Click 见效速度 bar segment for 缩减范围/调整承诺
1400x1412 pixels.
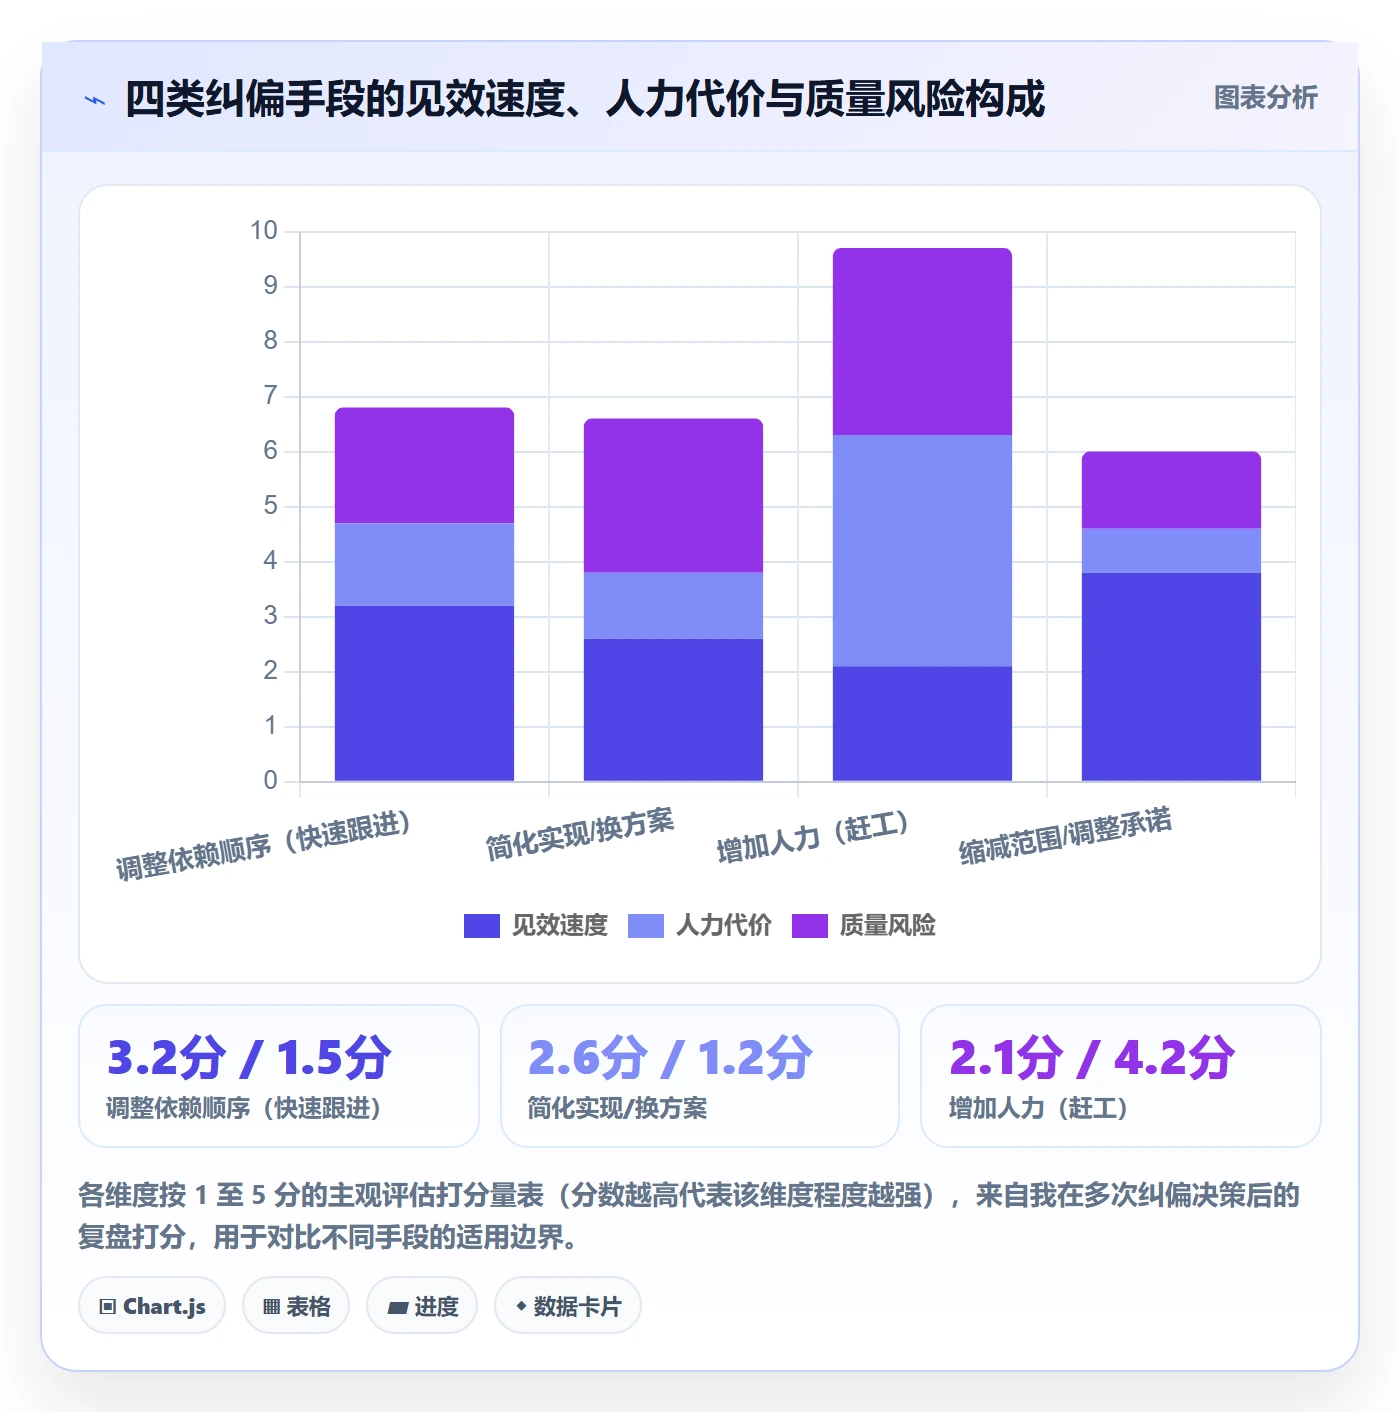1171,677
